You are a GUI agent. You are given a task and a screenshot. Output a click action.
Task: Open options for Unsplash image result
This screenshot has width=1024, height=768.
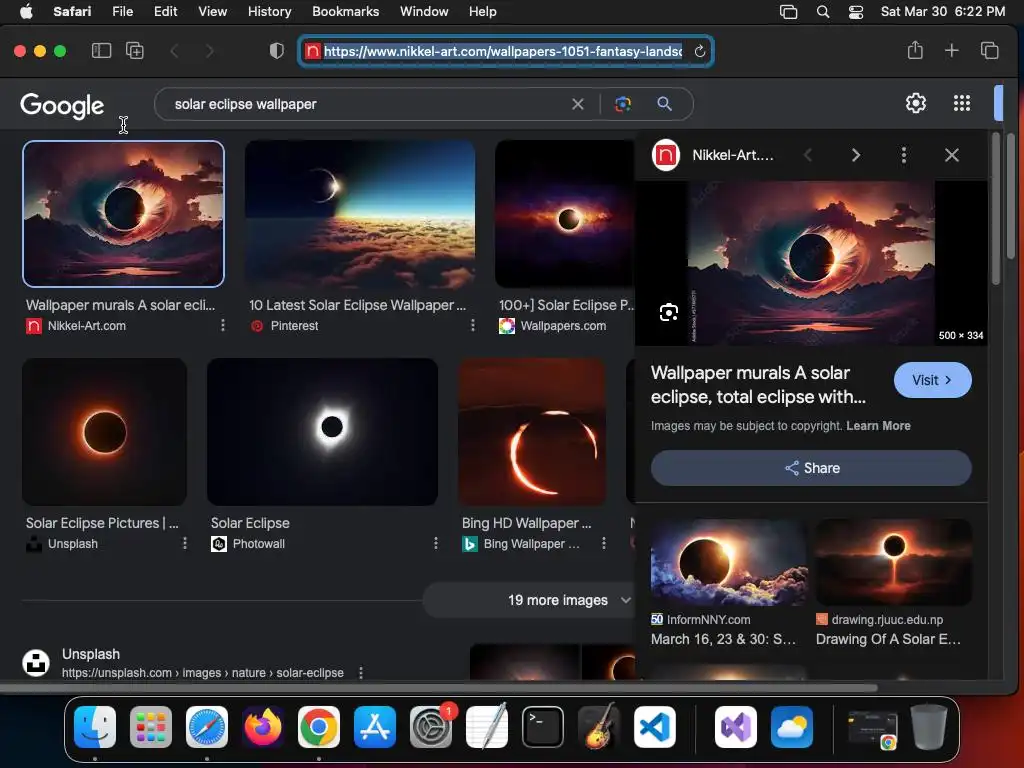coord(185,543)
